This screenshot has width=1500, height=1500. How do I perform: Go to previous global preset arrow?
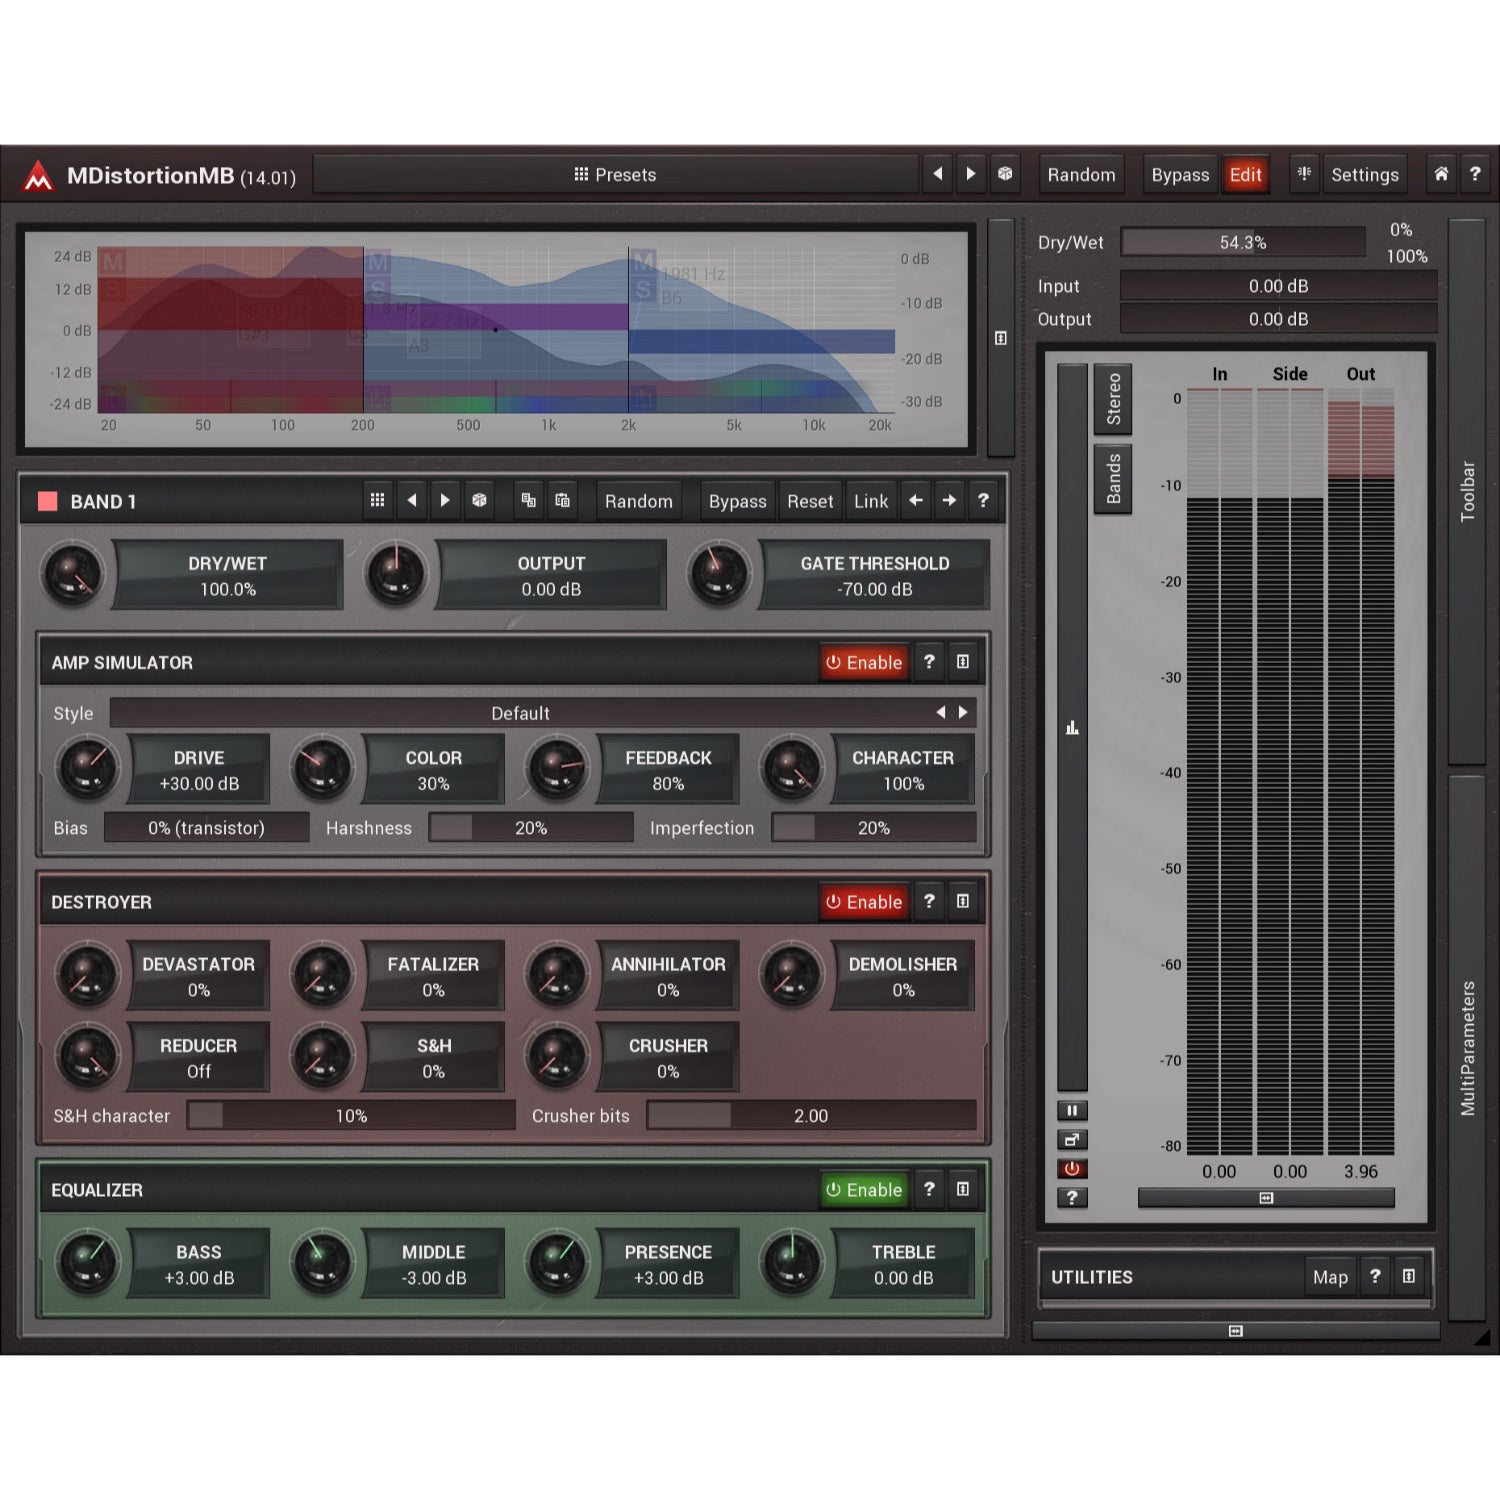938,174
